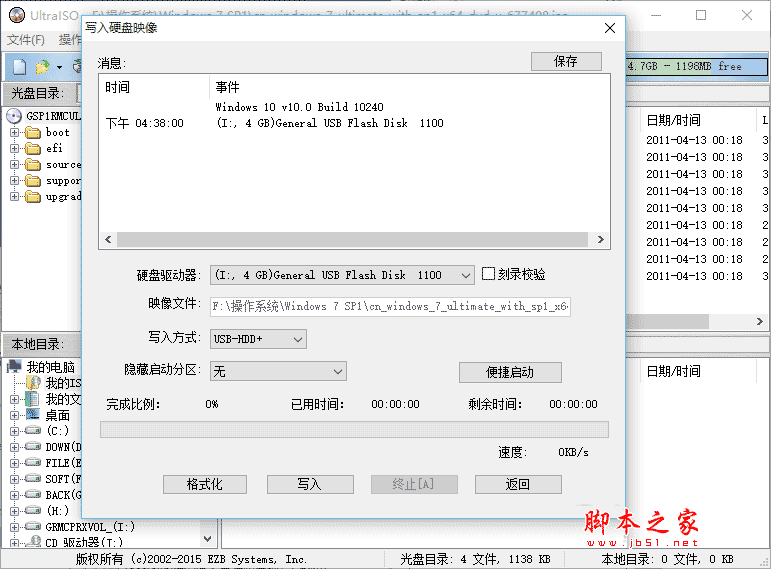Click the local tree scroll-down arrow
Image resolution: width=771 pixels, height=569 pixels.
tap(208, 539)
